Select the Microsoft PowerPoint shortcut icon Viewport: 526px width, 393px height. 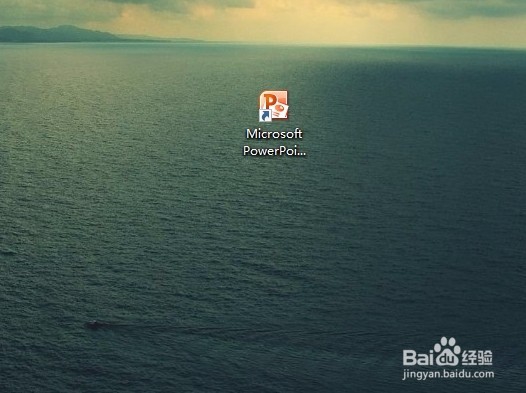coord(274,106)
